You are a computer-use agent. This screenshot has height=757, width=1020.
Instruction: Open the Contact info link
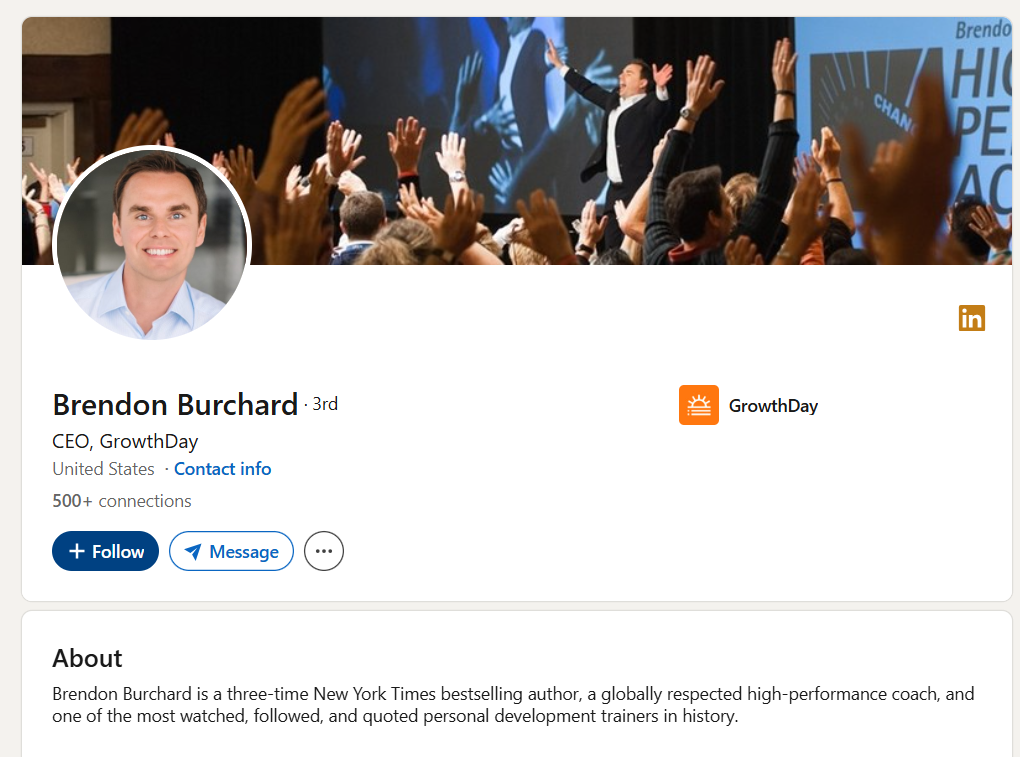222,469
